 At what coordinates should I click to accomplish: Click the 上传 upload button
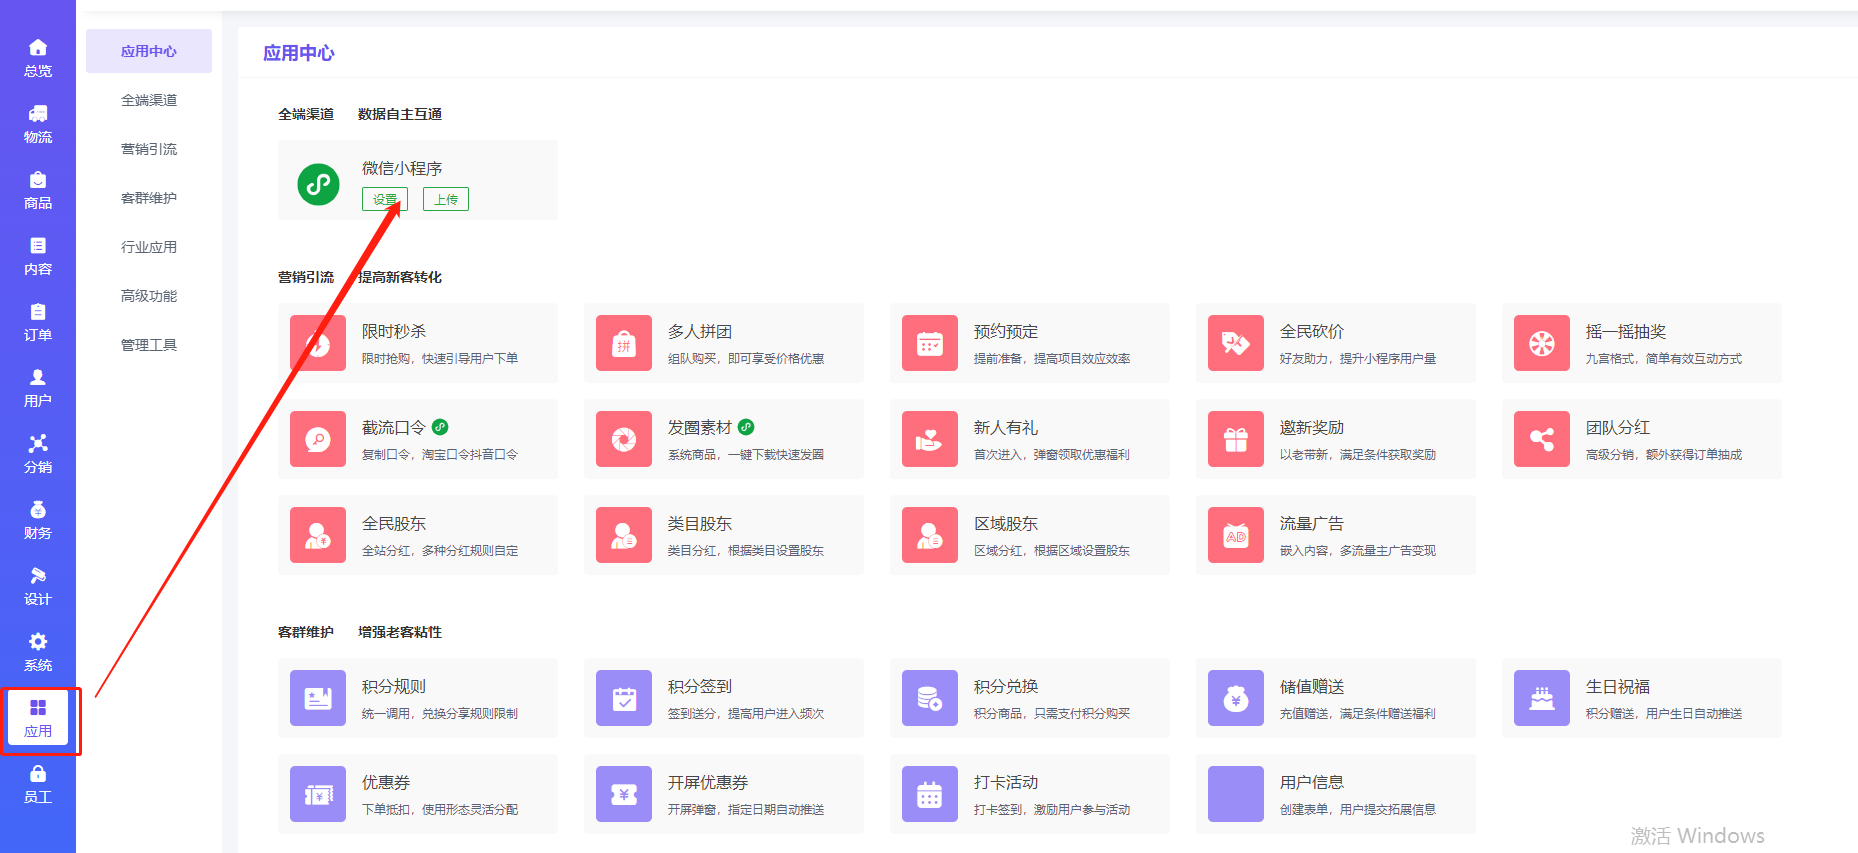[x=446, y=200]
